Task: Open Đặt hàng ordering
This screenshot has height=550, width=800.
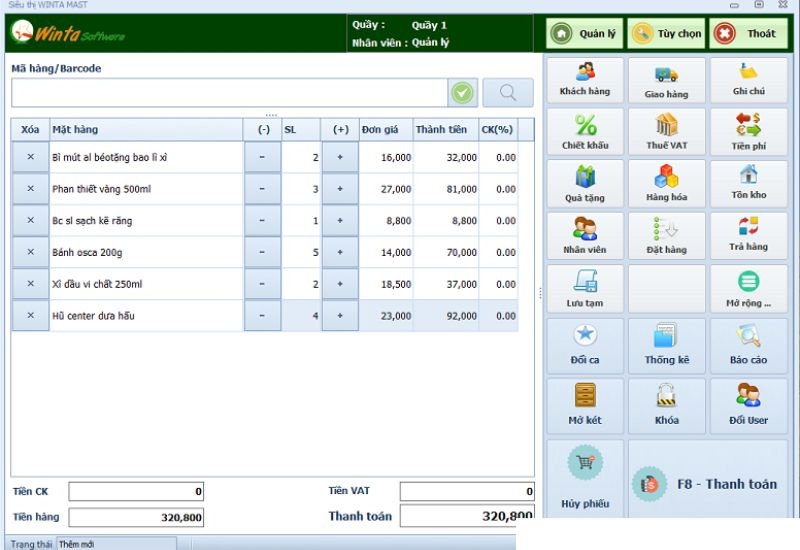Action: (x=666, y=236)
